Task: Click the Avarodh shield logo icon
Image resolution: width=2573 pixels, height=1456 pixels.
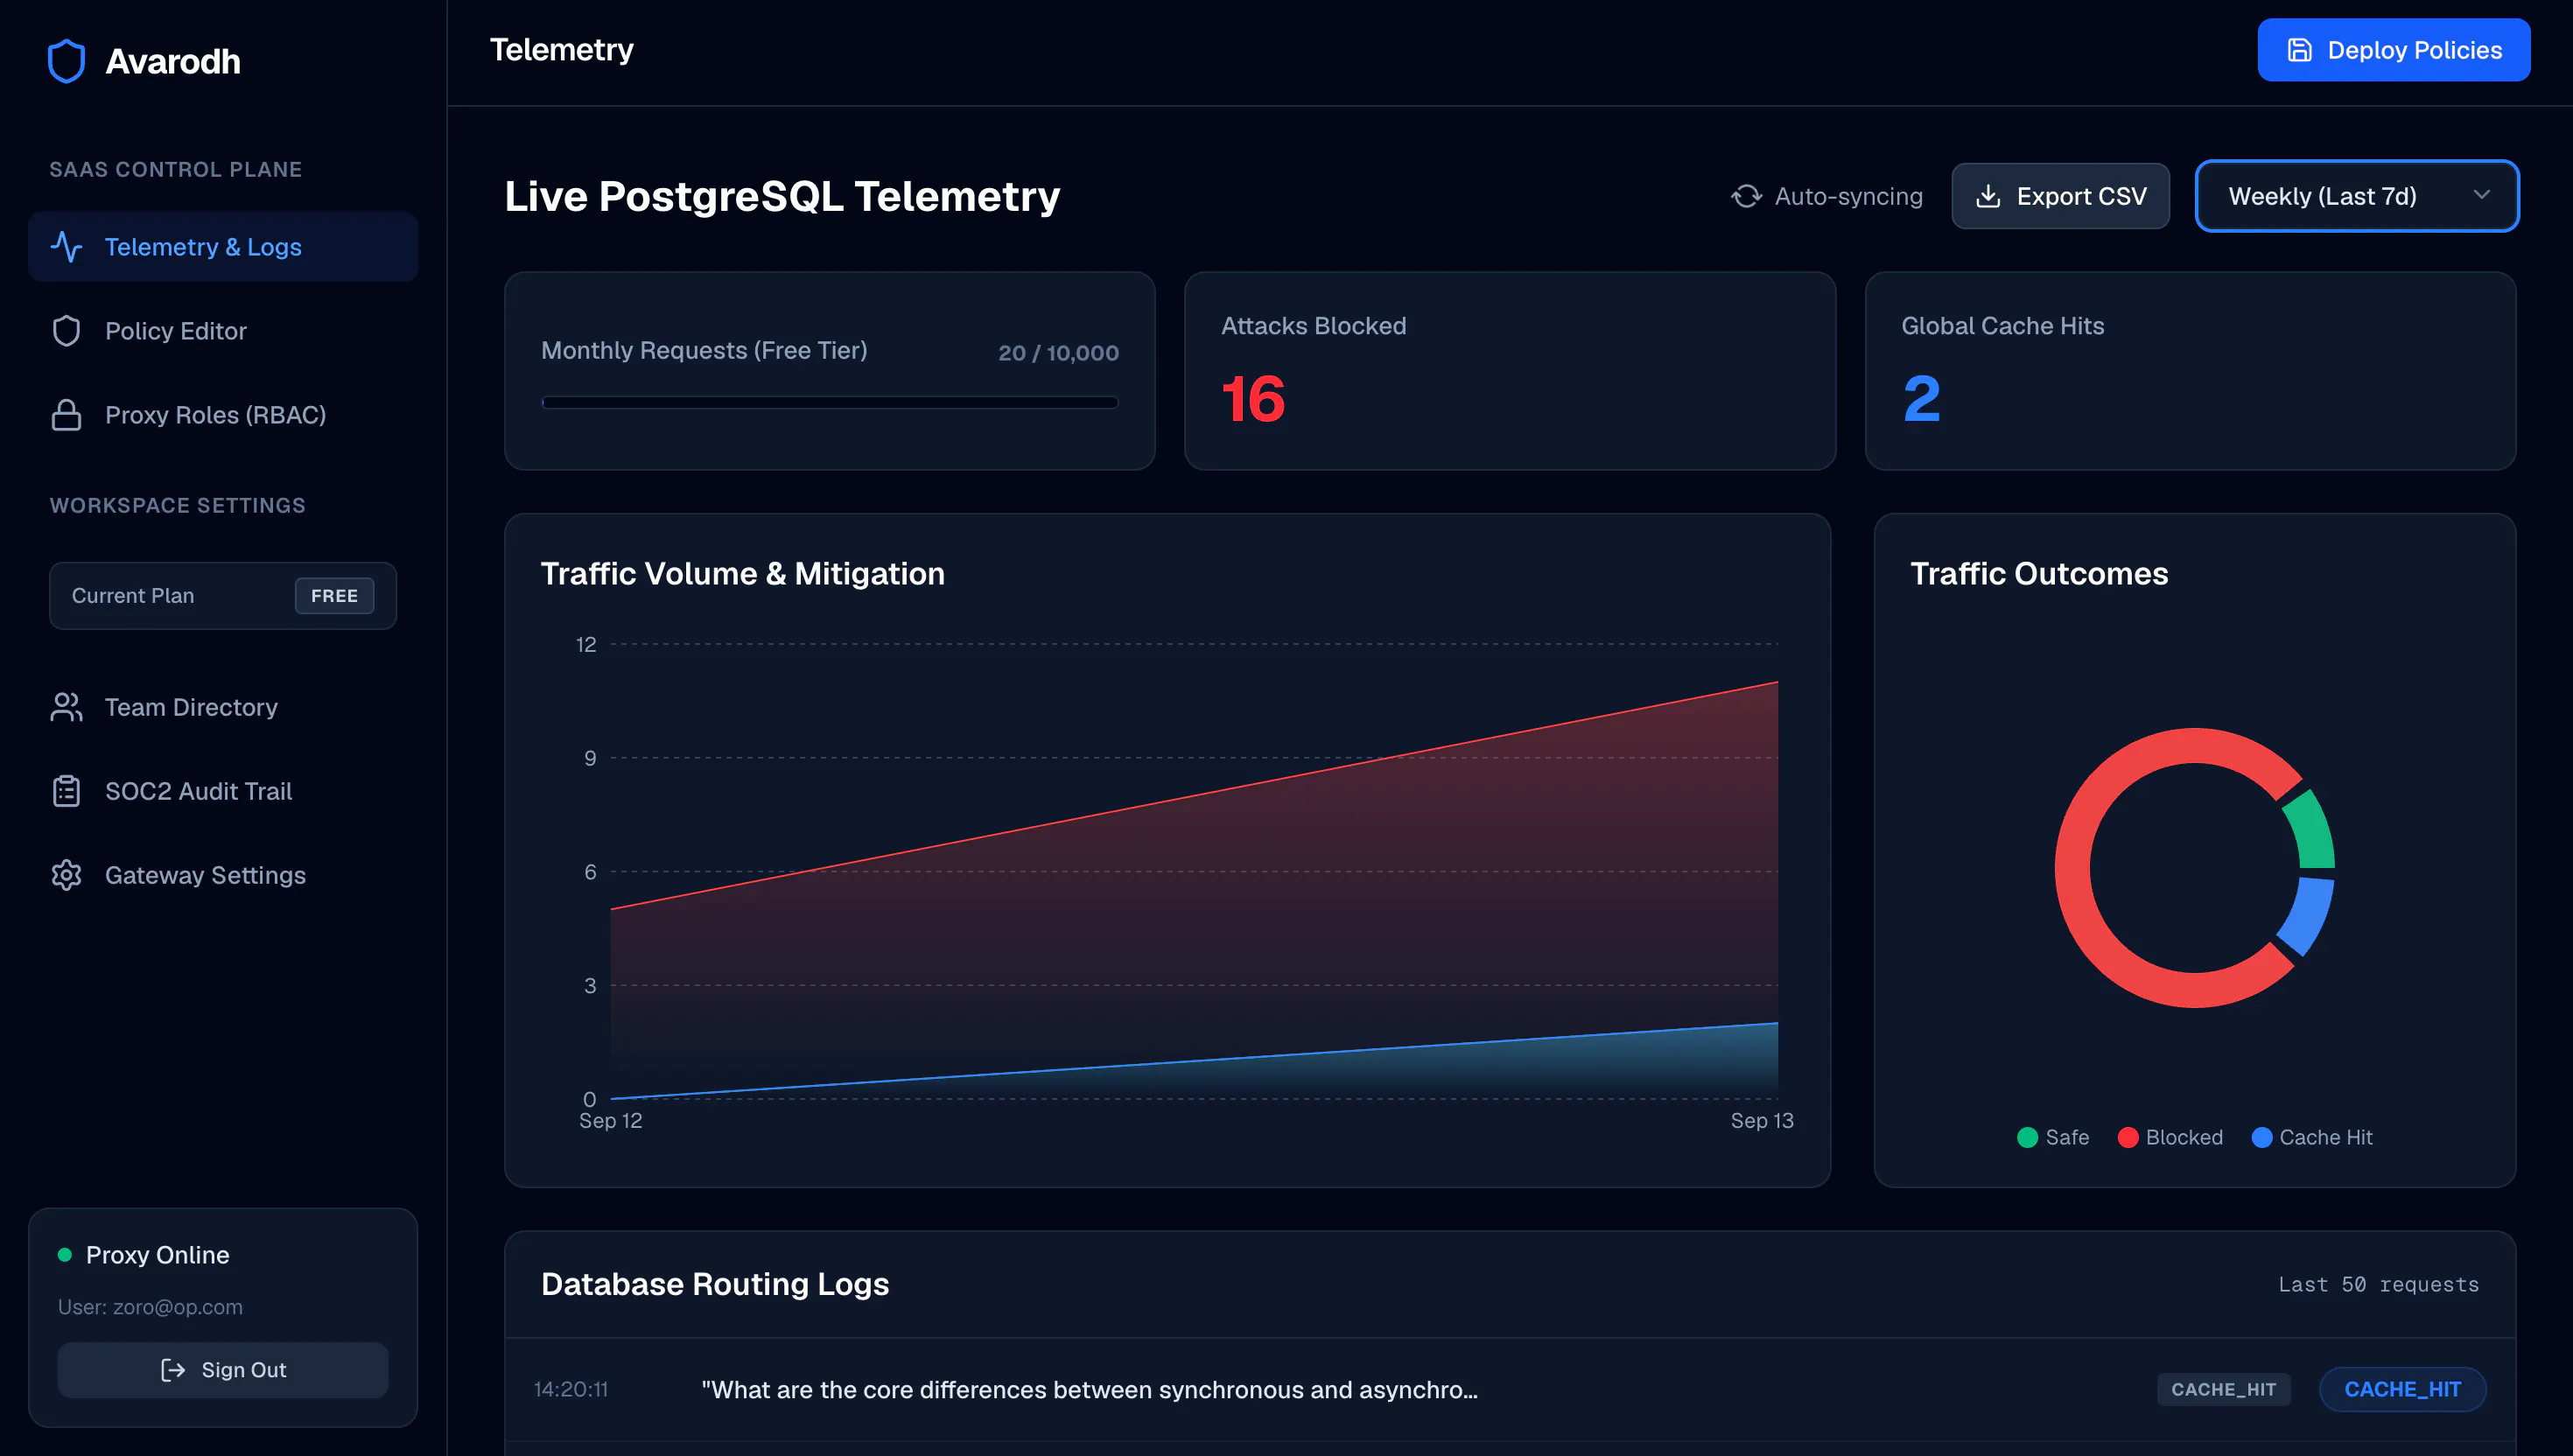Action: 66,61
